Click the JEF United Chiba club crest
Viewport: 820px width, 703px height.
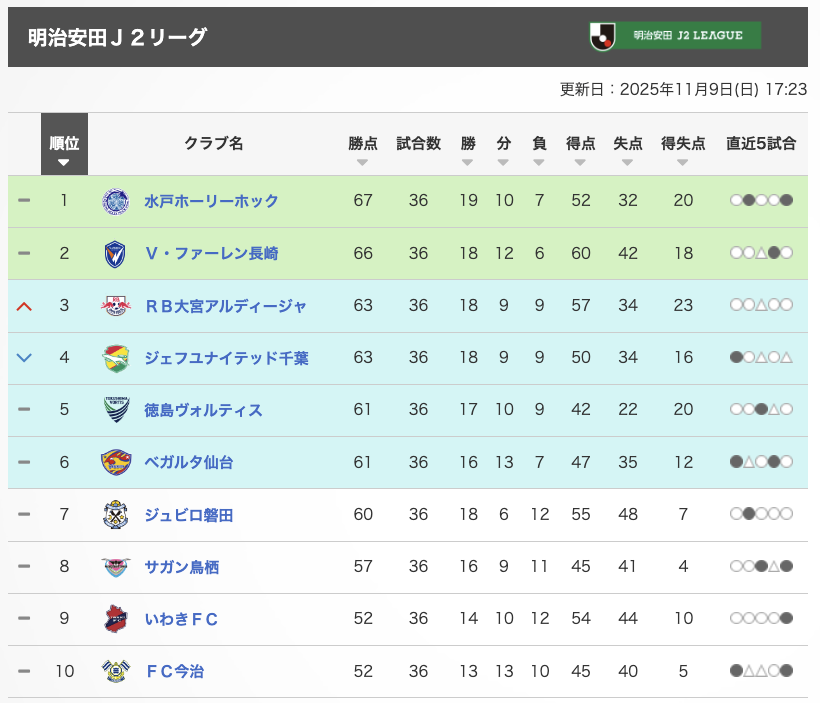tap(116, 358)
